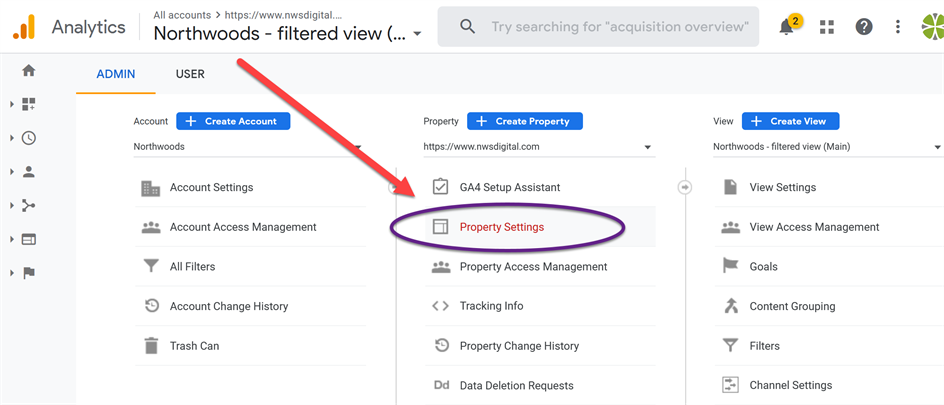Screen dimensions: 944x405
Task: Switch to the USER tab
Action: (190, 74)
